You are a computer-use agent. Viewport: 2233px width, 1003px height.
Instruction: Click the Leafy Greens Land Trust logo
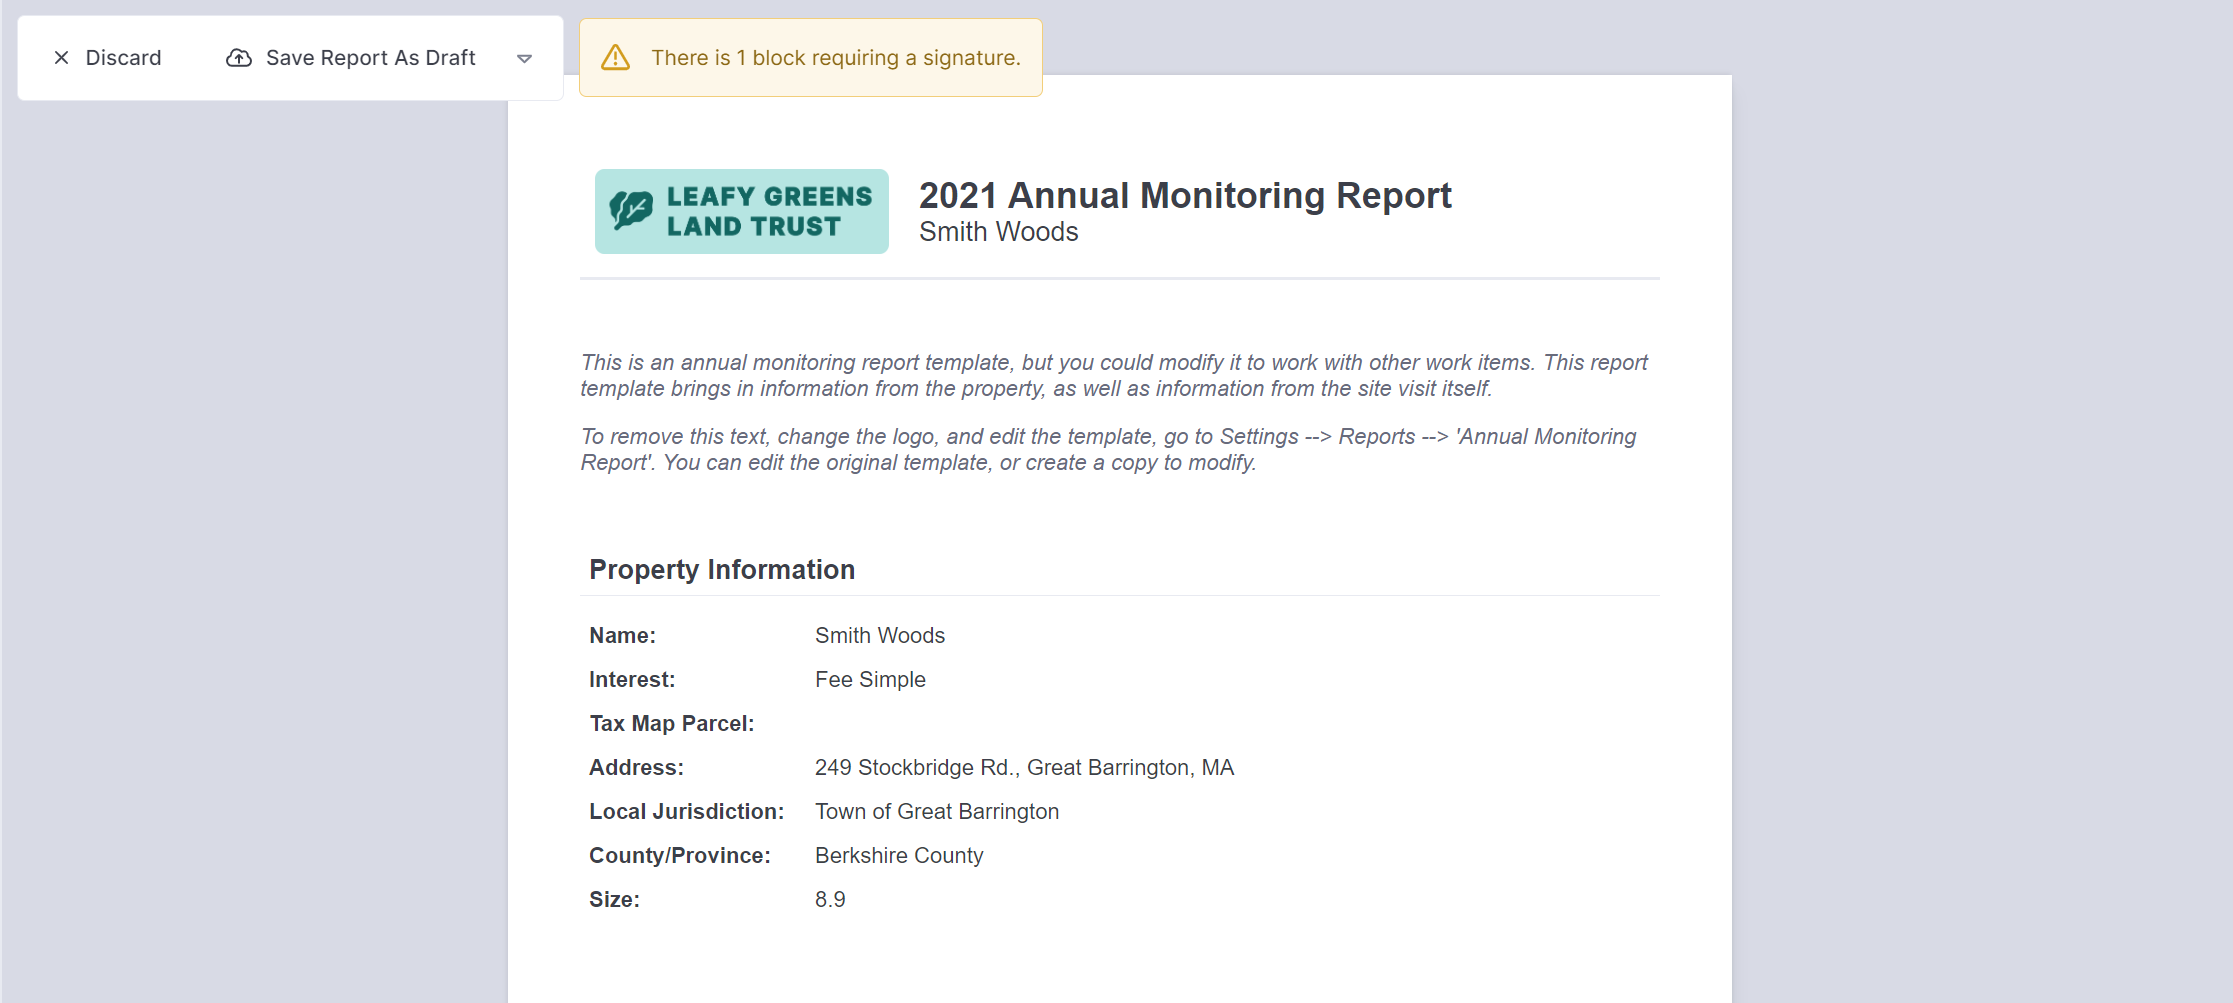(741, 211)
